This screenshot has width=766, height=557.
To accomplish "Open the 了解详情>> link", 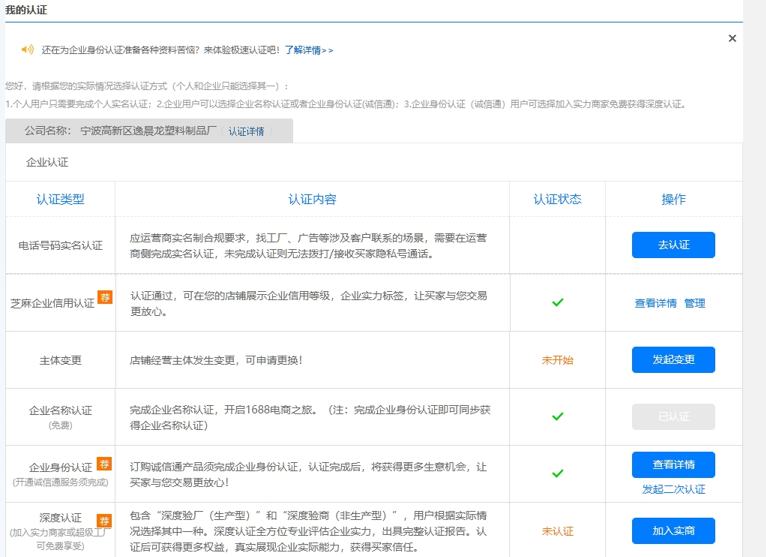I will tap(309, 50).
